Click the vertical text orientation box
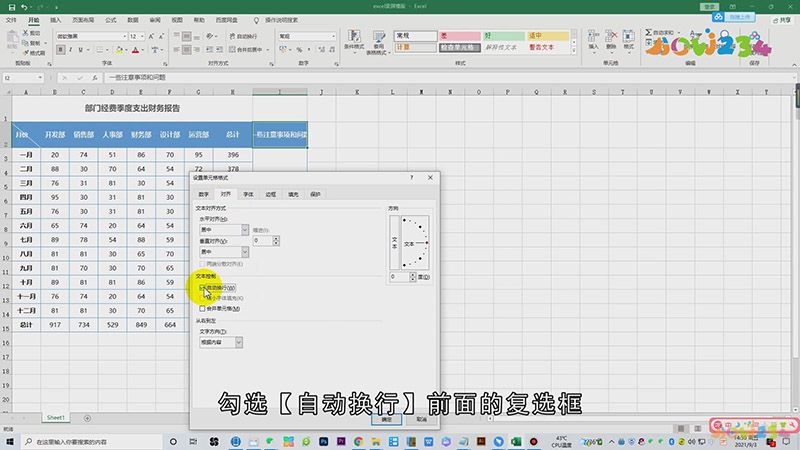 [x=394, y=243]
